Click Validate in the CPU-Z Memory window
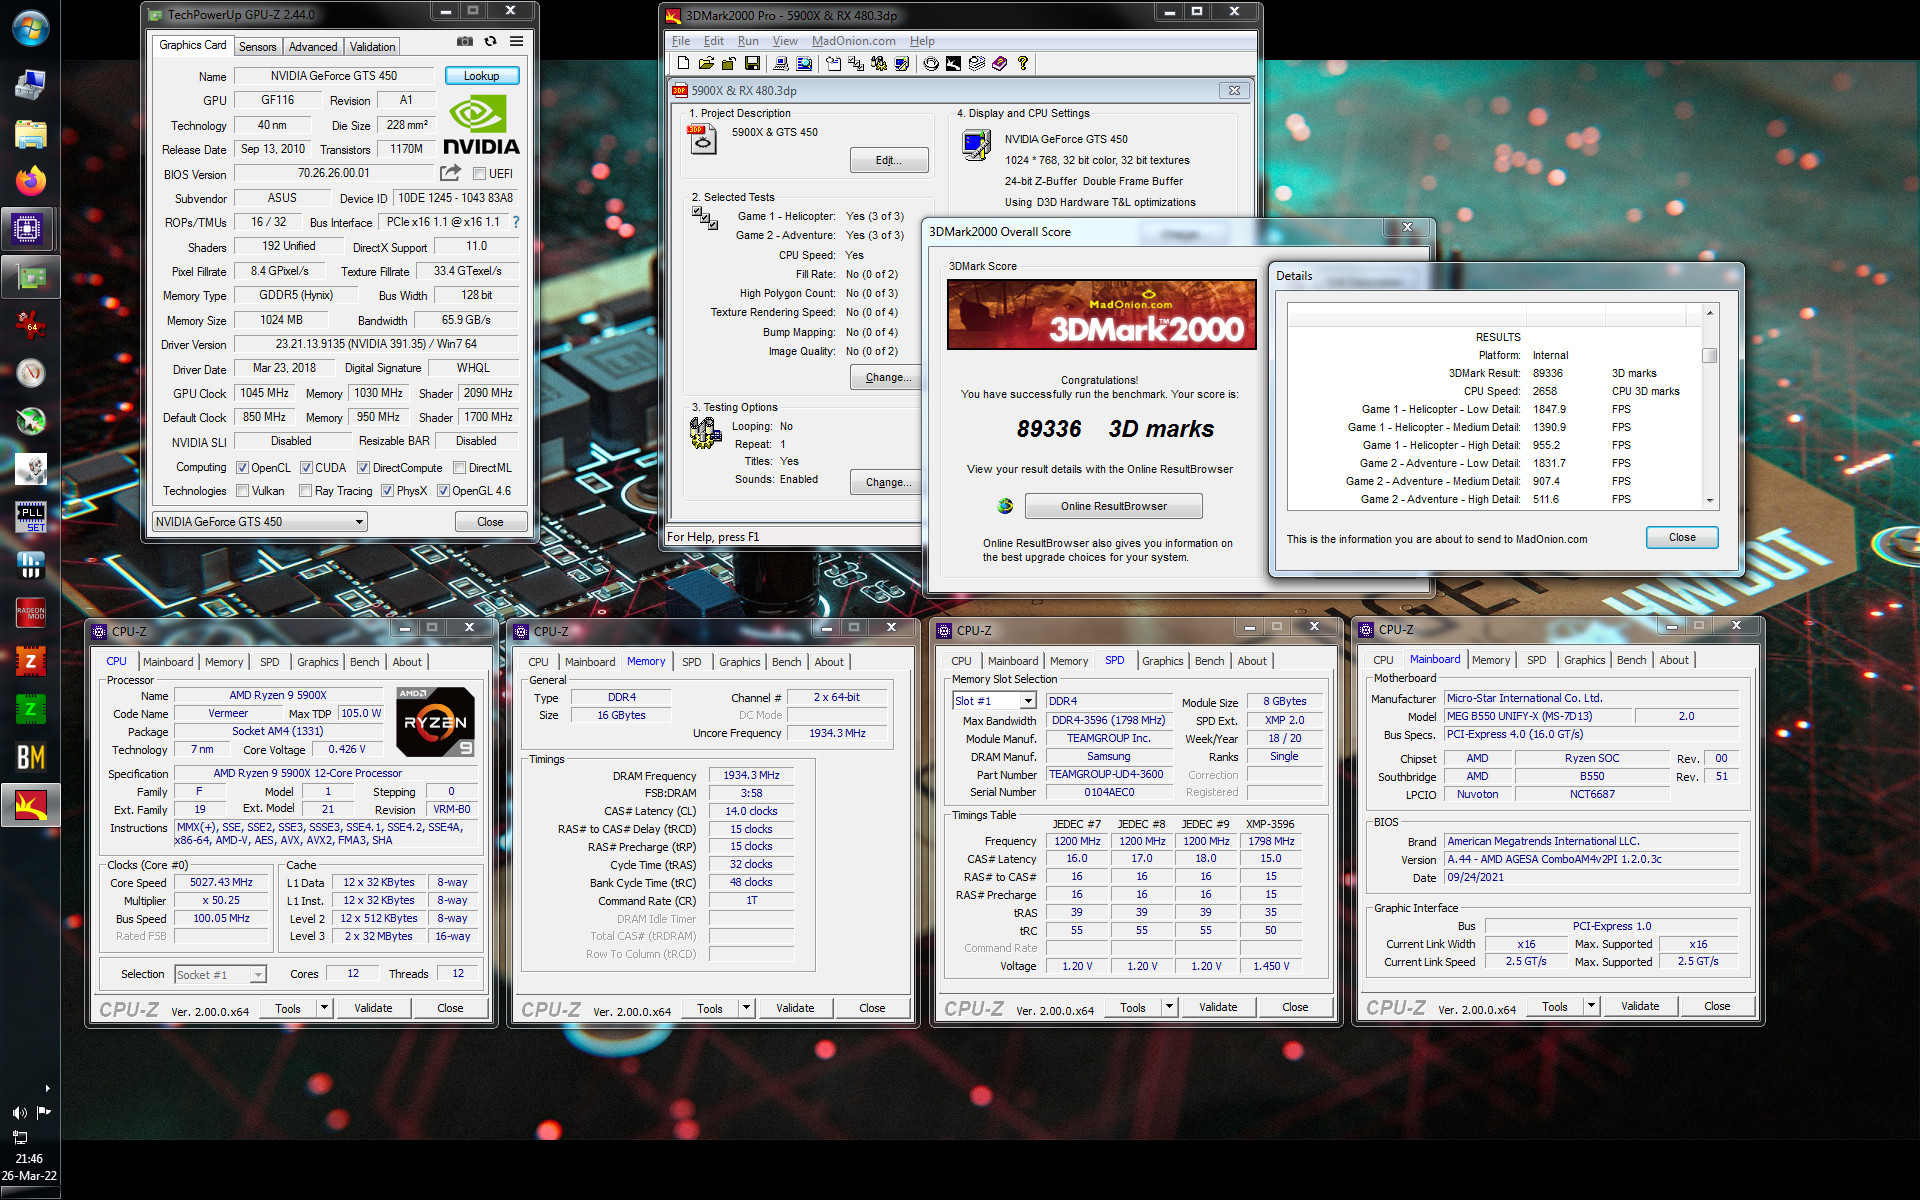Viewport: 1920px width, 1200px height. point(795,1008)
